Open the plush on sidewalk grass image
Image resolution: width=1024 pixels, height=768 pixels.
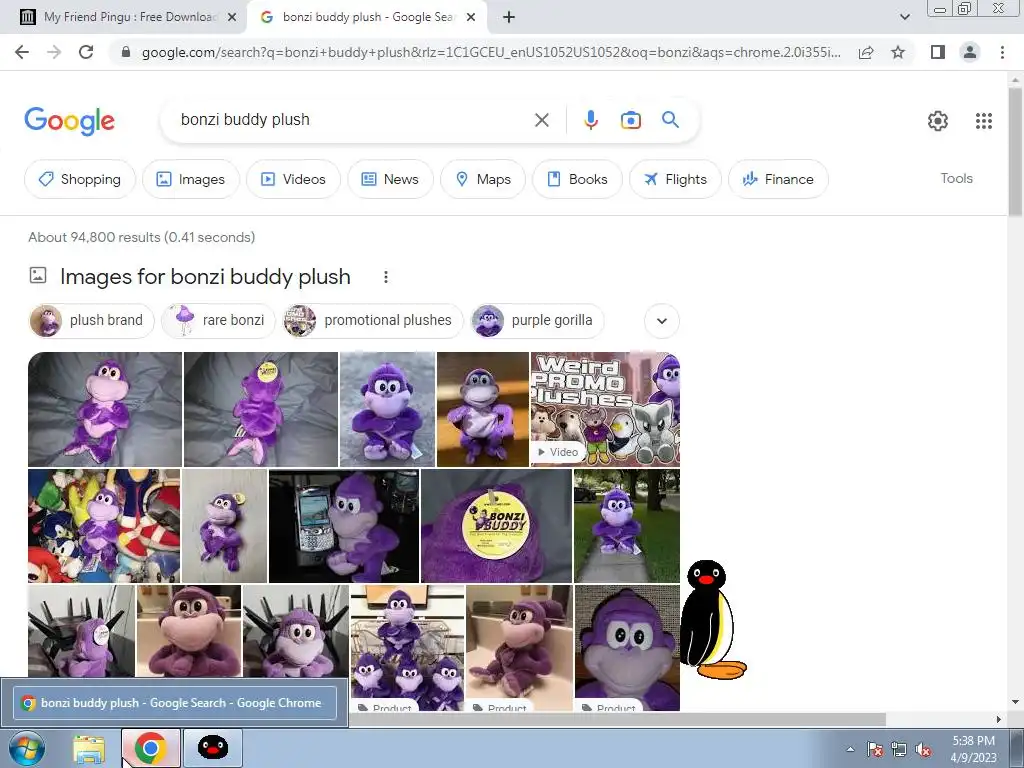626,526
